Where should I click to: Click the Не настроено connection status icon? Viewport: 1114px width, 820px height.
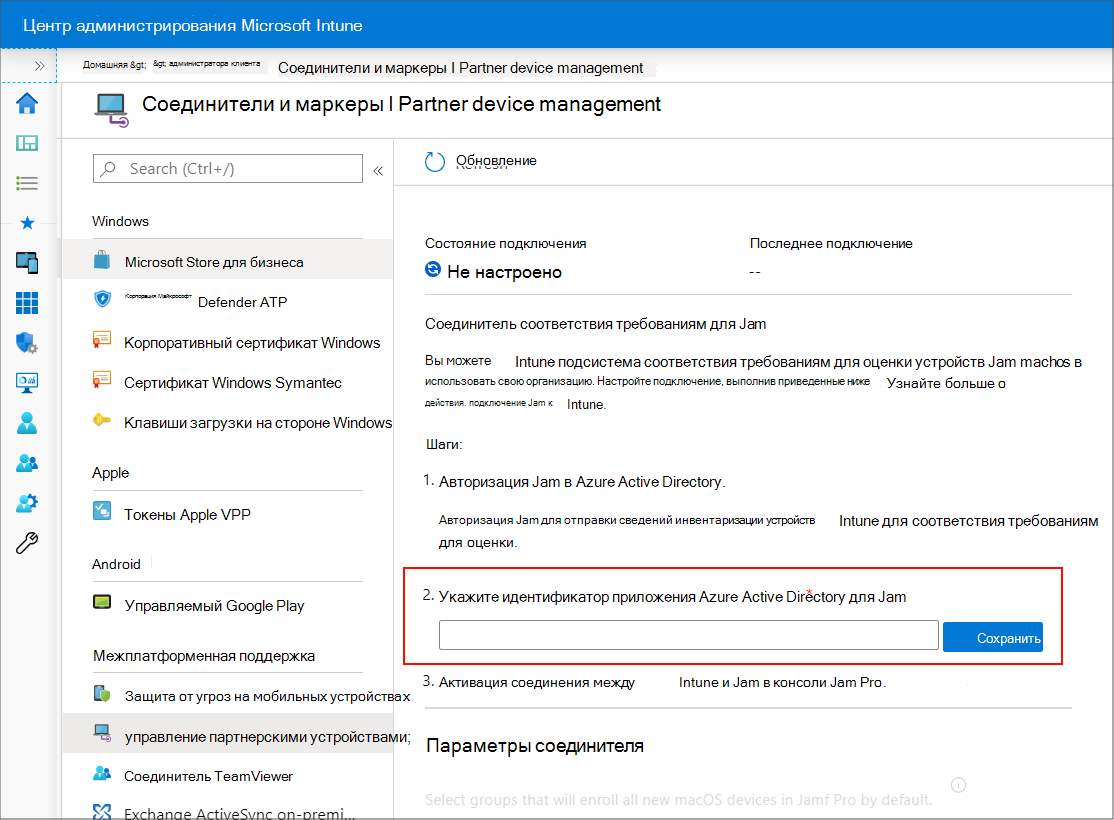click(433, 269)
